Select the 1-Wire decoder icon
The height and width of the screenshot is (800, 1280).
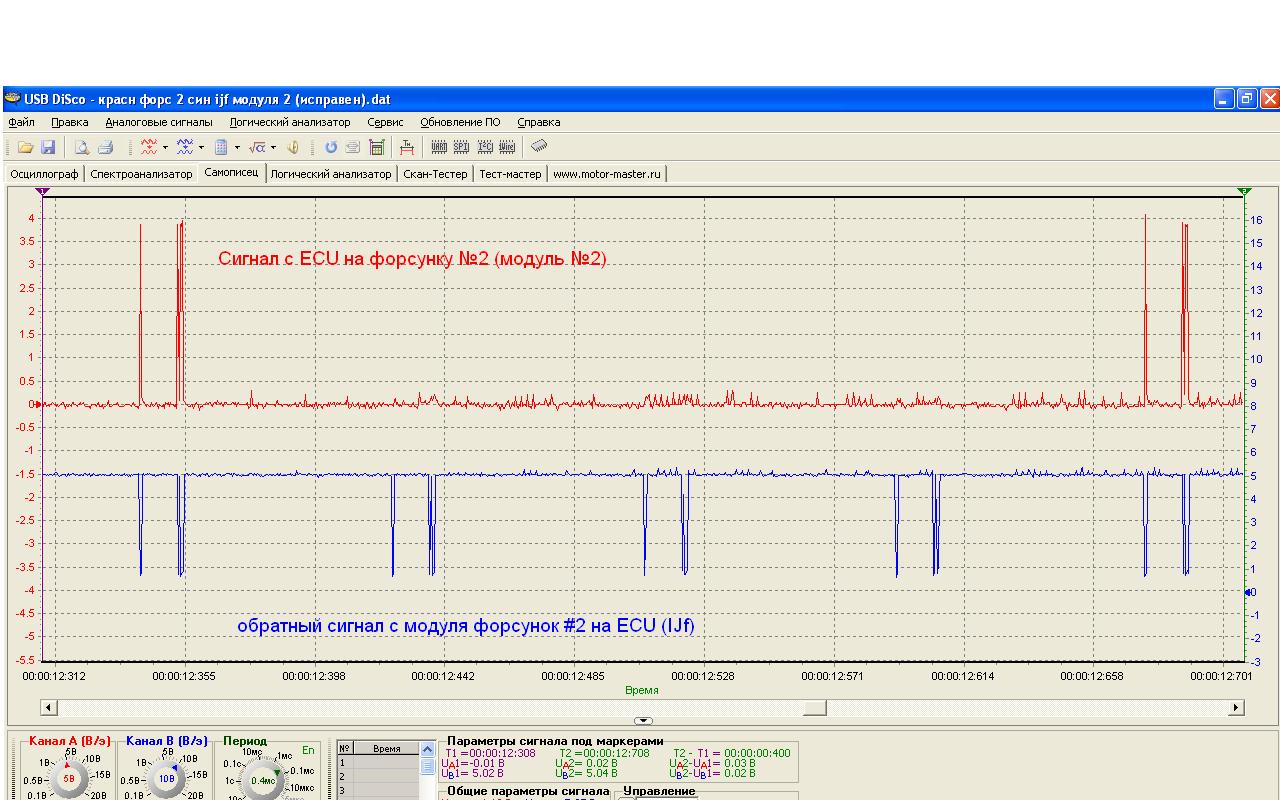coord(507,147)
